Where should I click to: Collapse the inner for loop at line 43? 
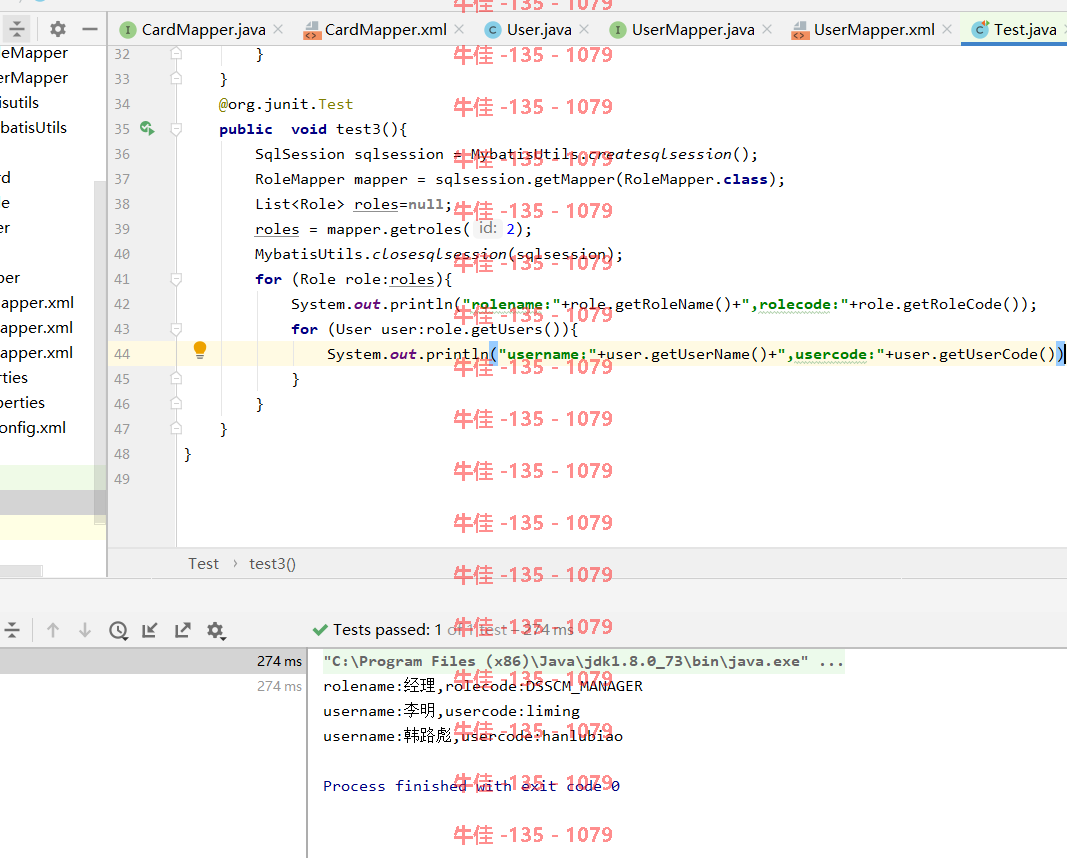pyautogui.click(x=176, y=329)
